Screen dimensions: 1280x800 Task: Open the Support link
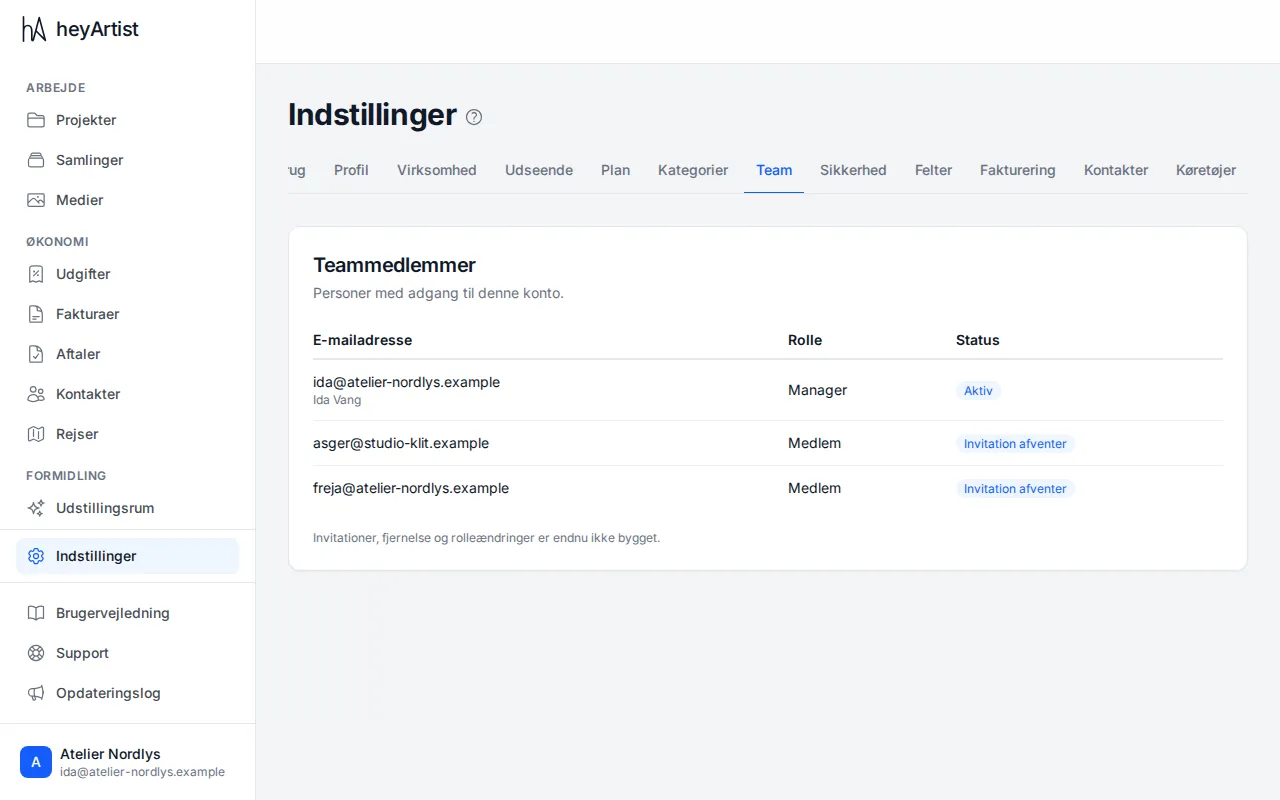(x=127, y=653)
